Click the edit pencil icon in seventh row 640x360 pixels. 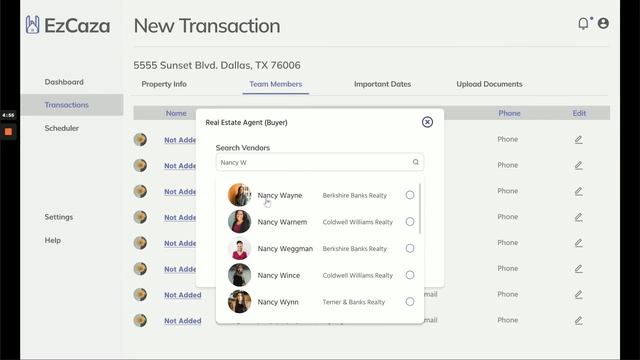point(578,294)
